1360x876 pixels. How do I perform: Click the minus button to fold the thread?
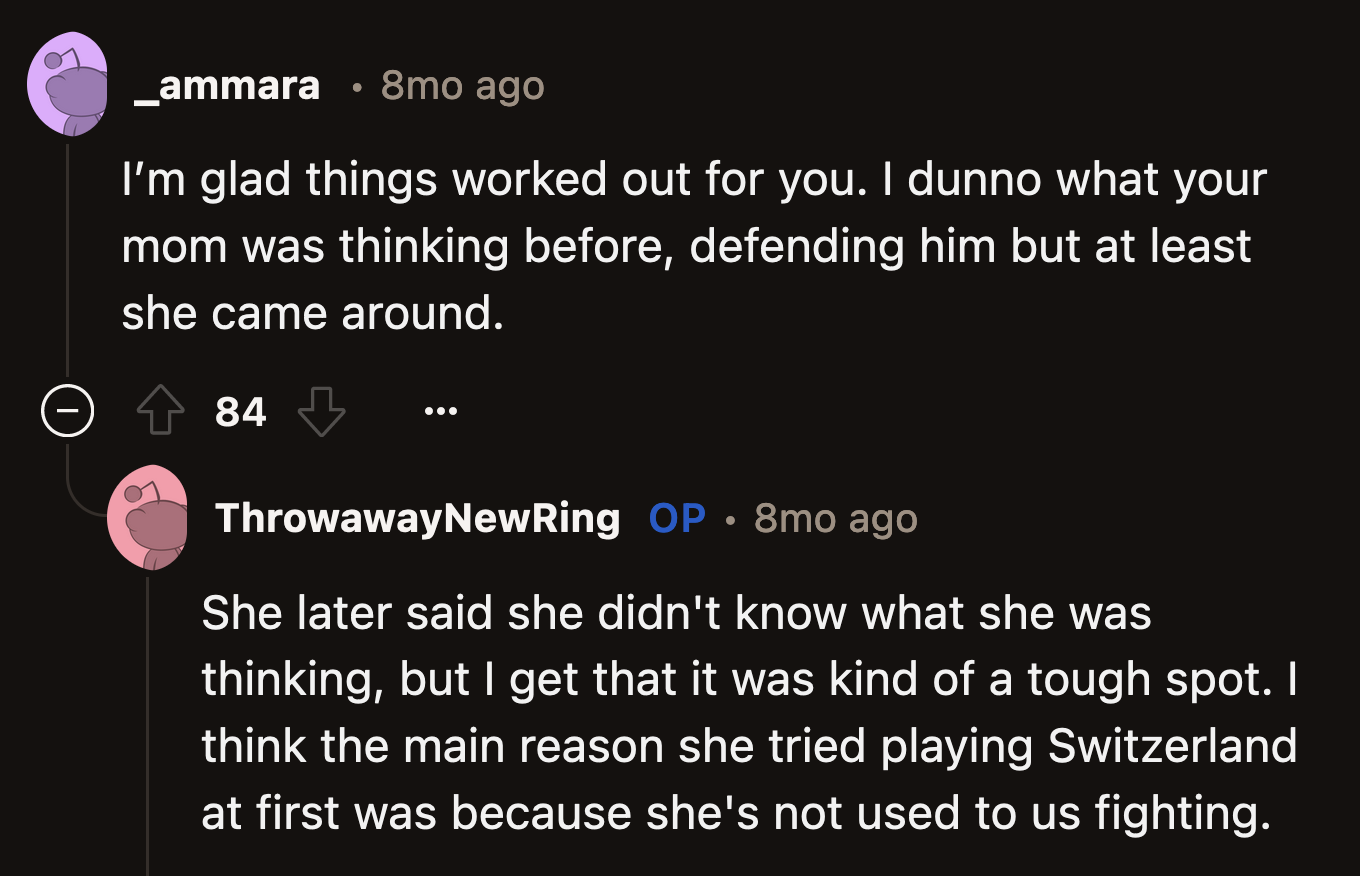point(67,410)
